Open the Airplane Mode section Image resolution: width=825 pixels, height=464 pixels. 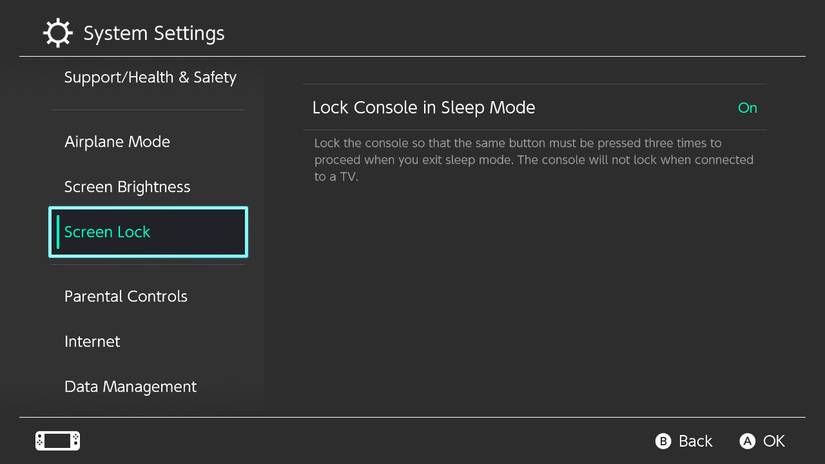pos(117,142)
